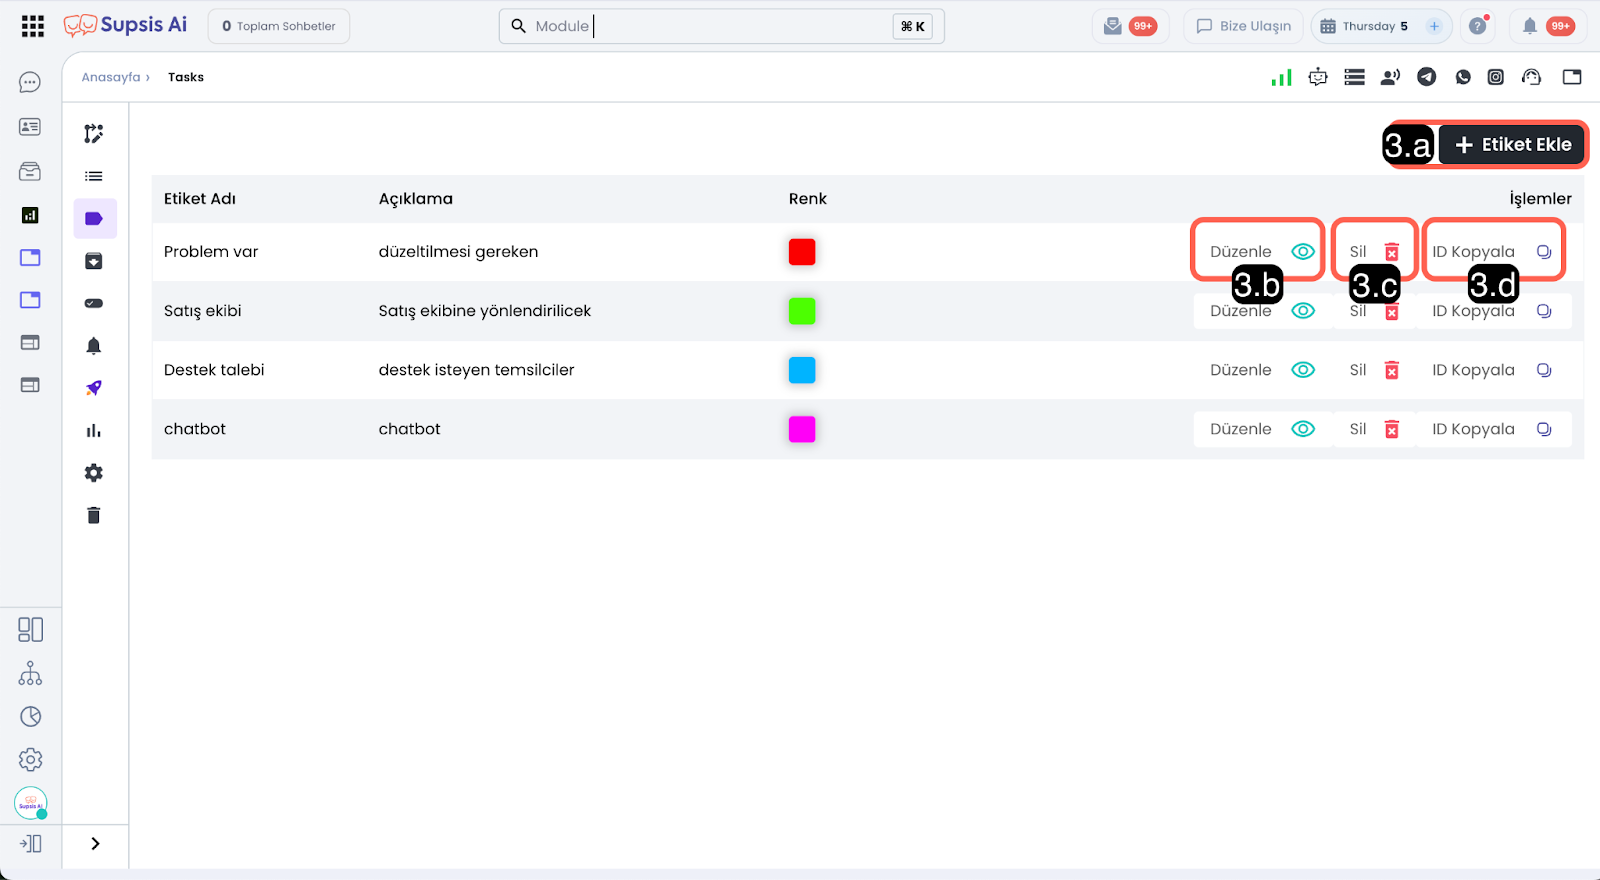The image size is (1600, 880).
Task: Open the chatbot robot icon in toolbar
Action: point(1318,77)
